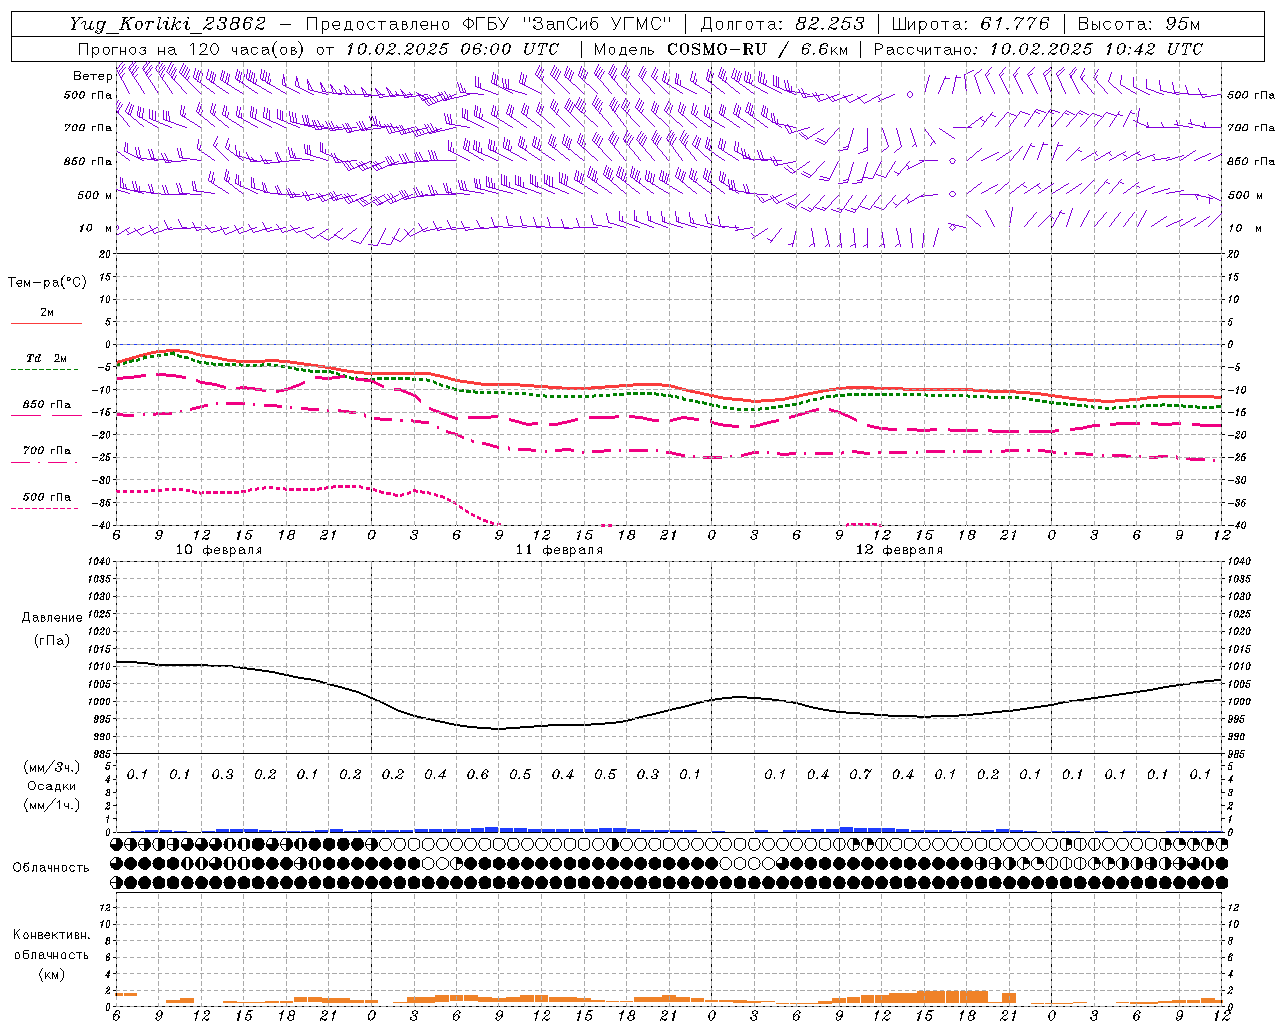1280x1024 pixels.
Task: Click the (мм/3ч.) precipitation unit label
Action: 52,767
